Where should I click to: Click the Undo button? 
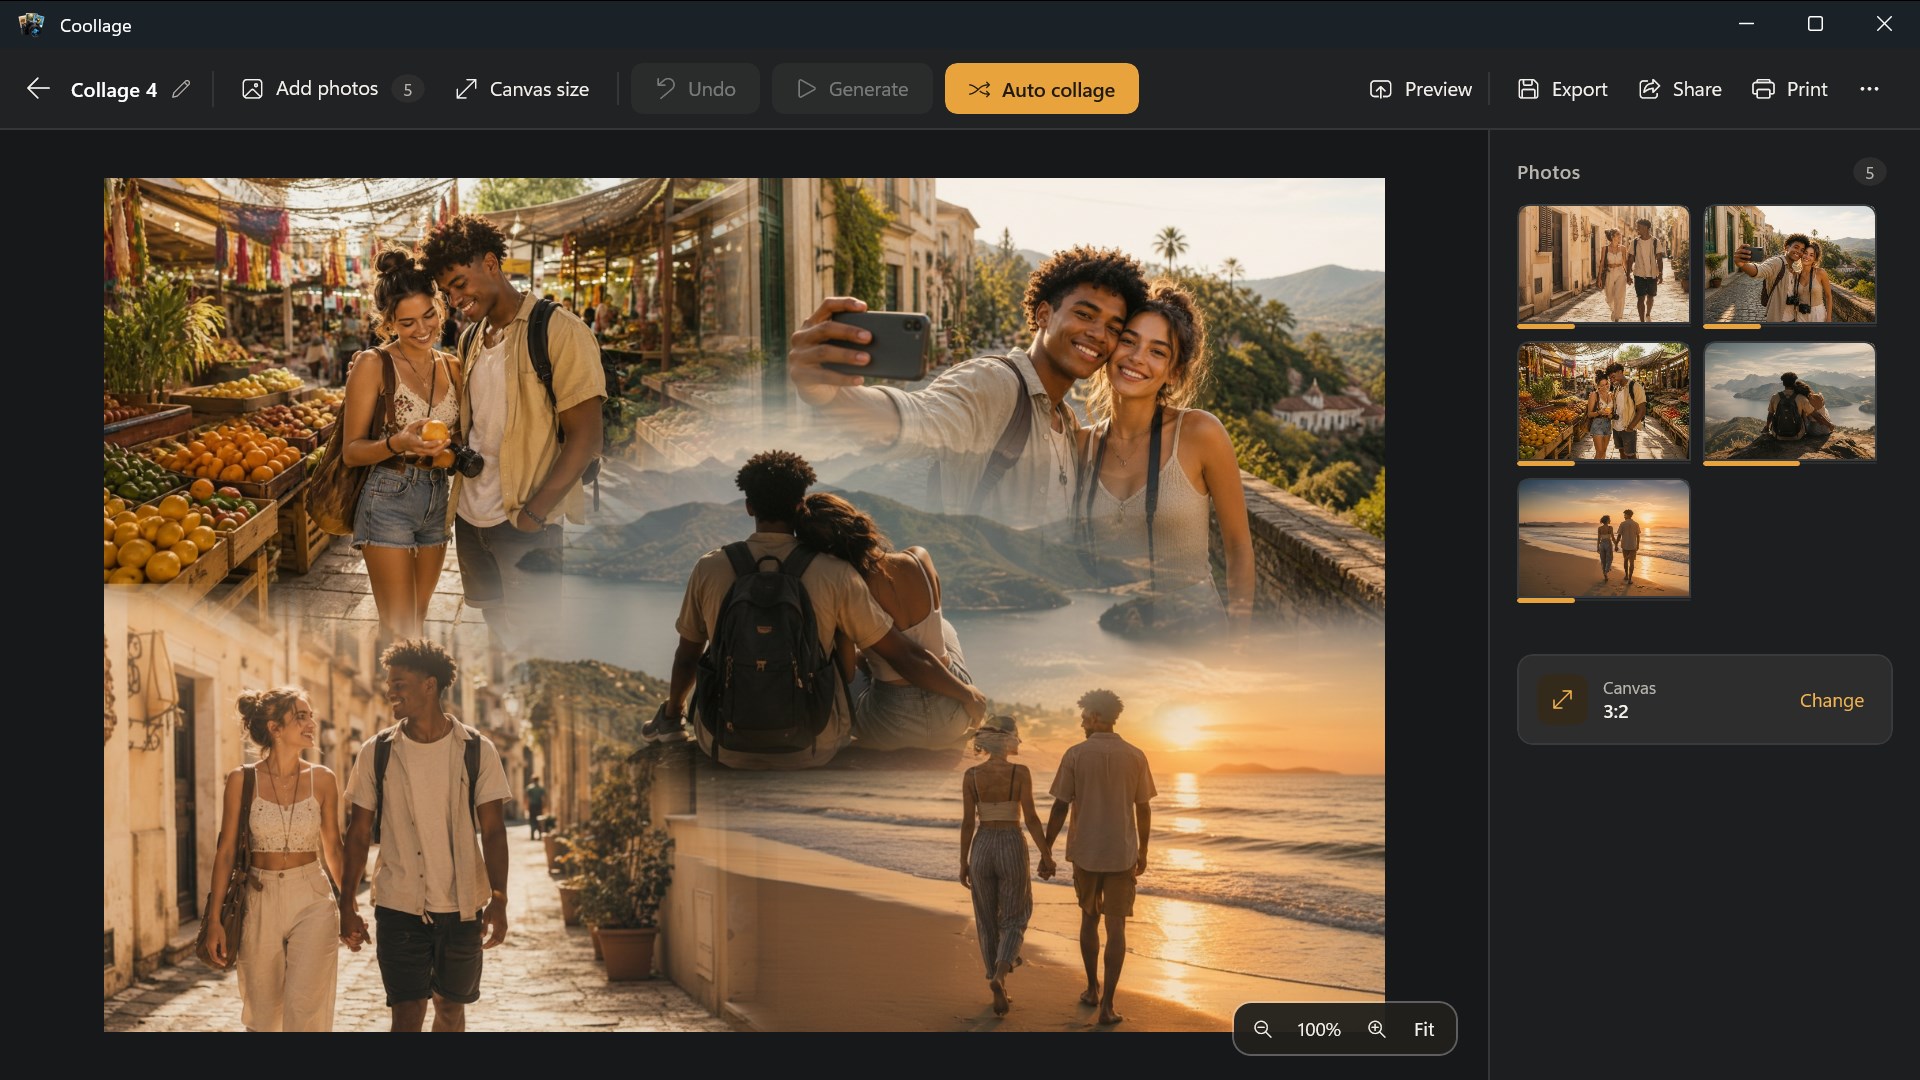(695, 89)
